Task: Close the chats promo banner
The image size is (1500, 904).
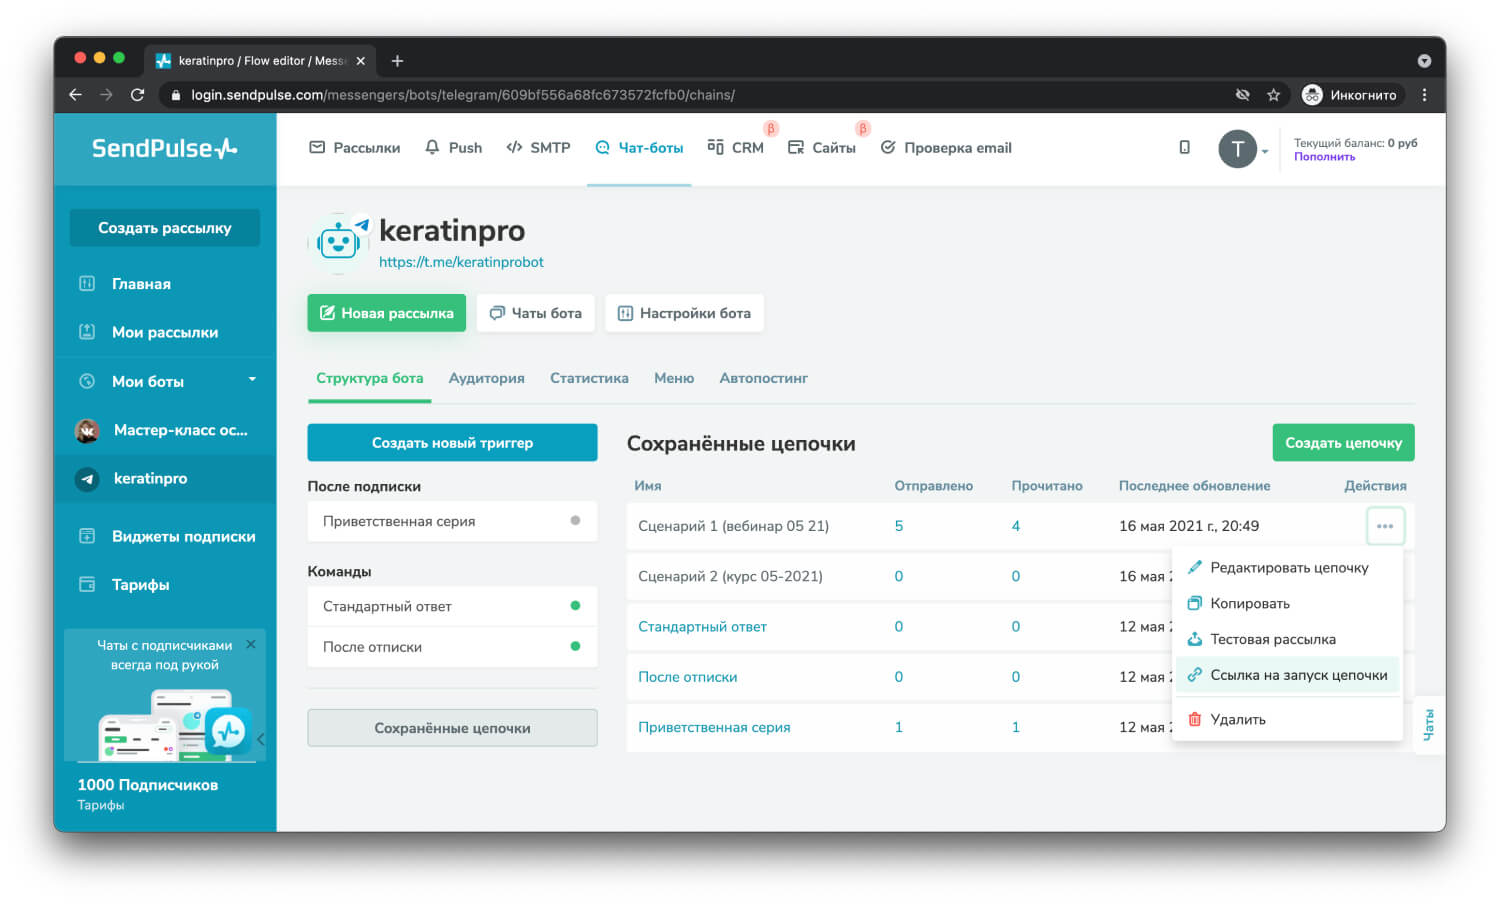Action: [x=251, y=645]
